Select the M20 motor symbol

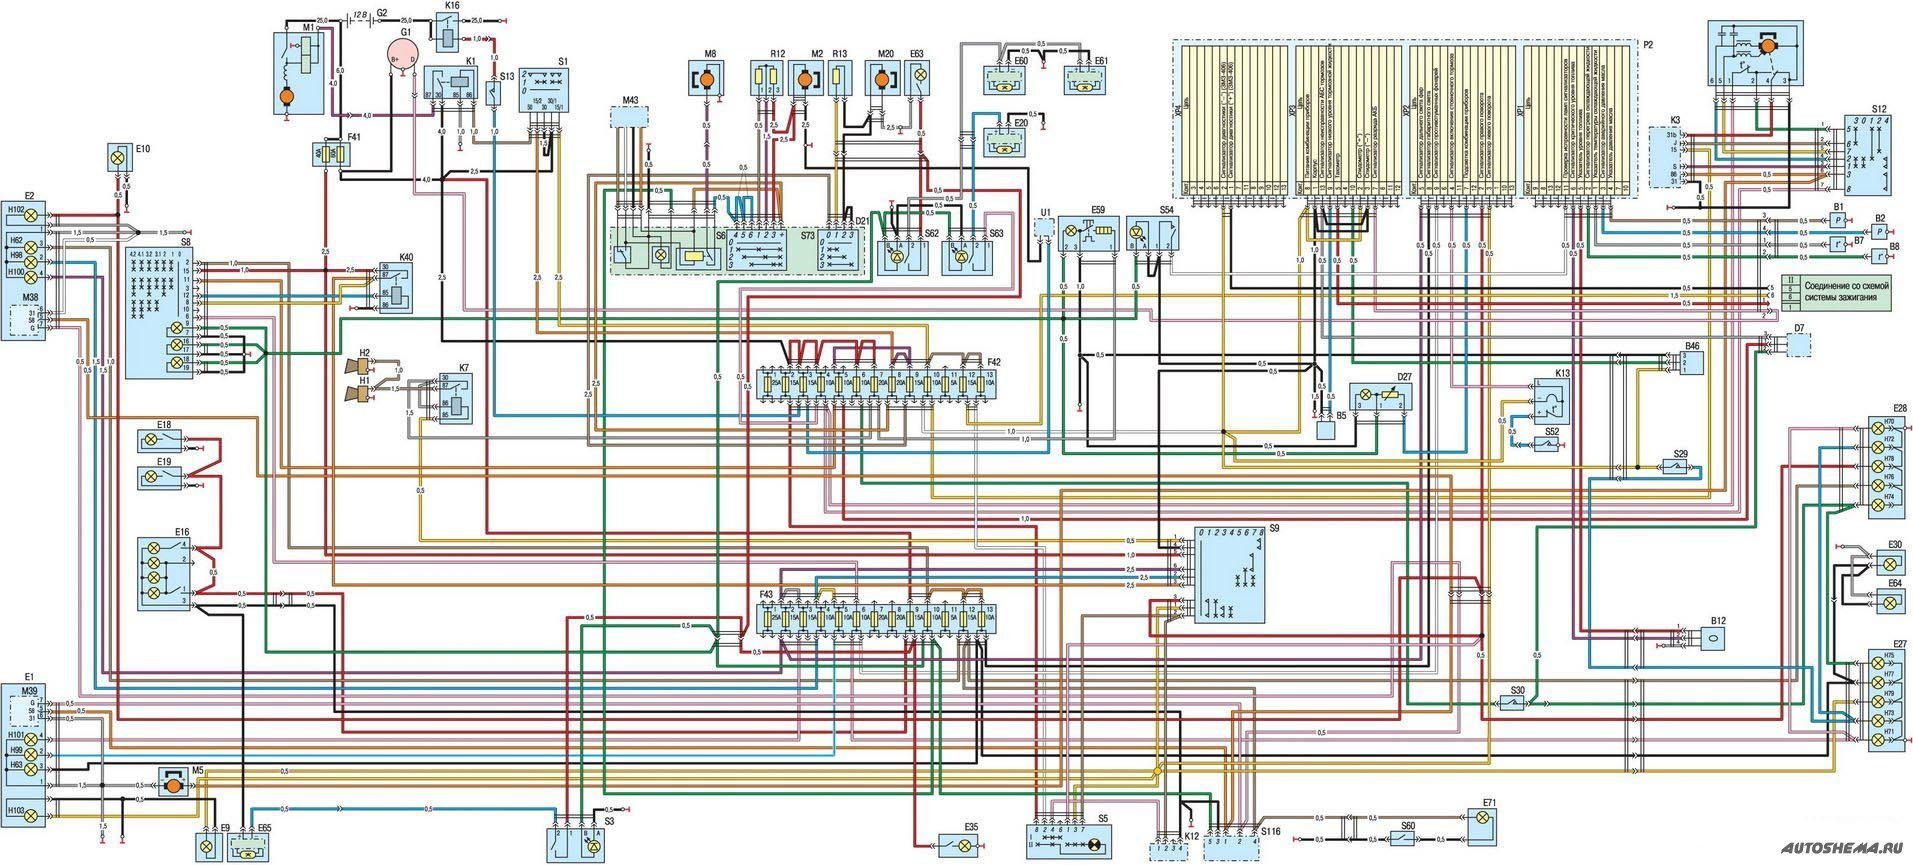coord(883,79)
